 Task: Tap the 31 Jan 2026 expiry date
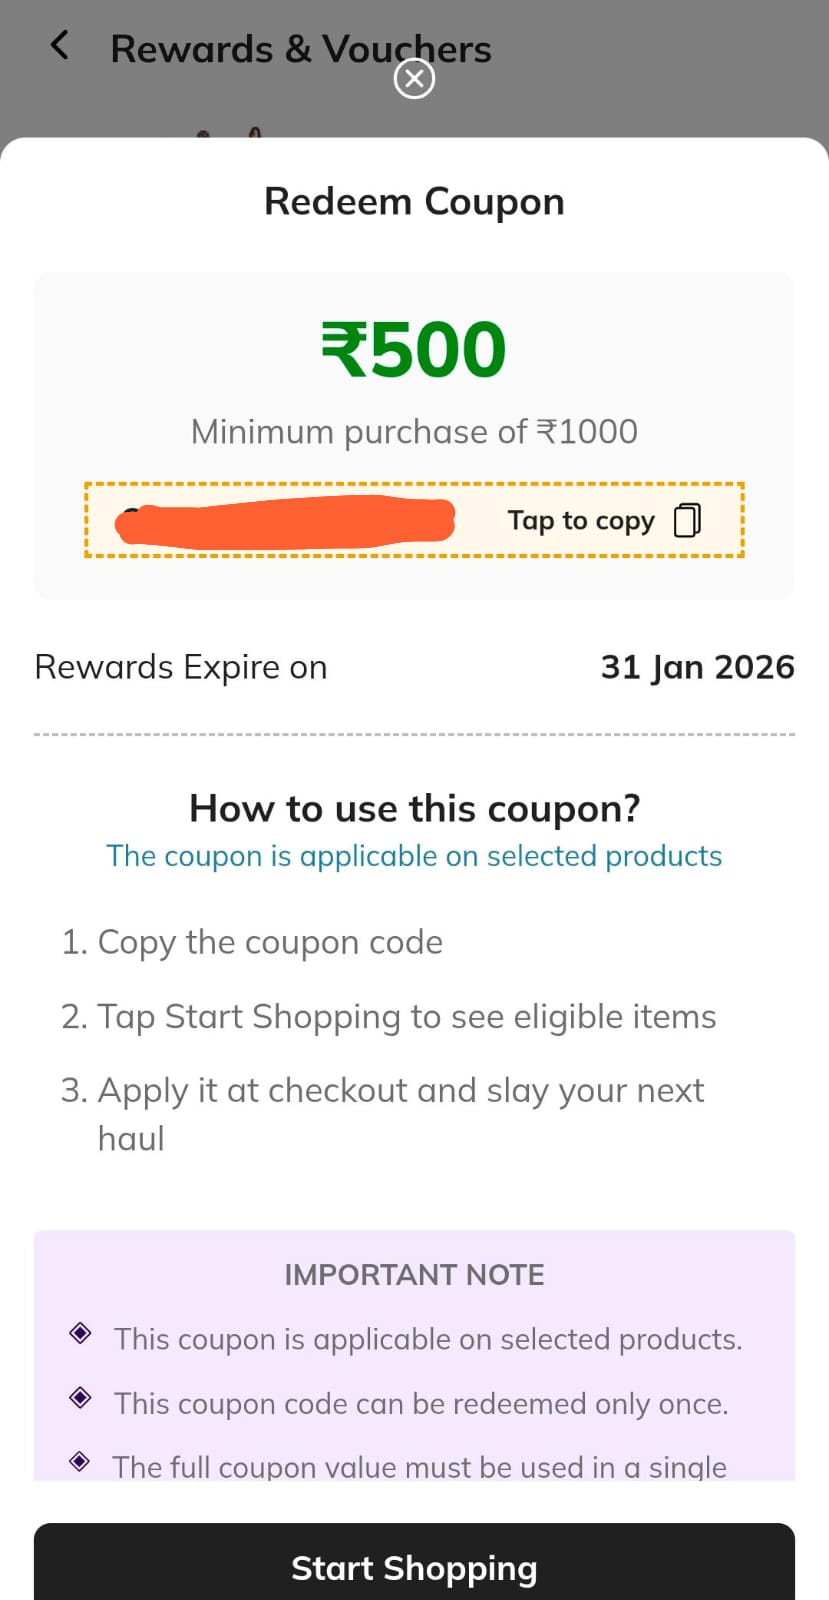pos(697,667)
